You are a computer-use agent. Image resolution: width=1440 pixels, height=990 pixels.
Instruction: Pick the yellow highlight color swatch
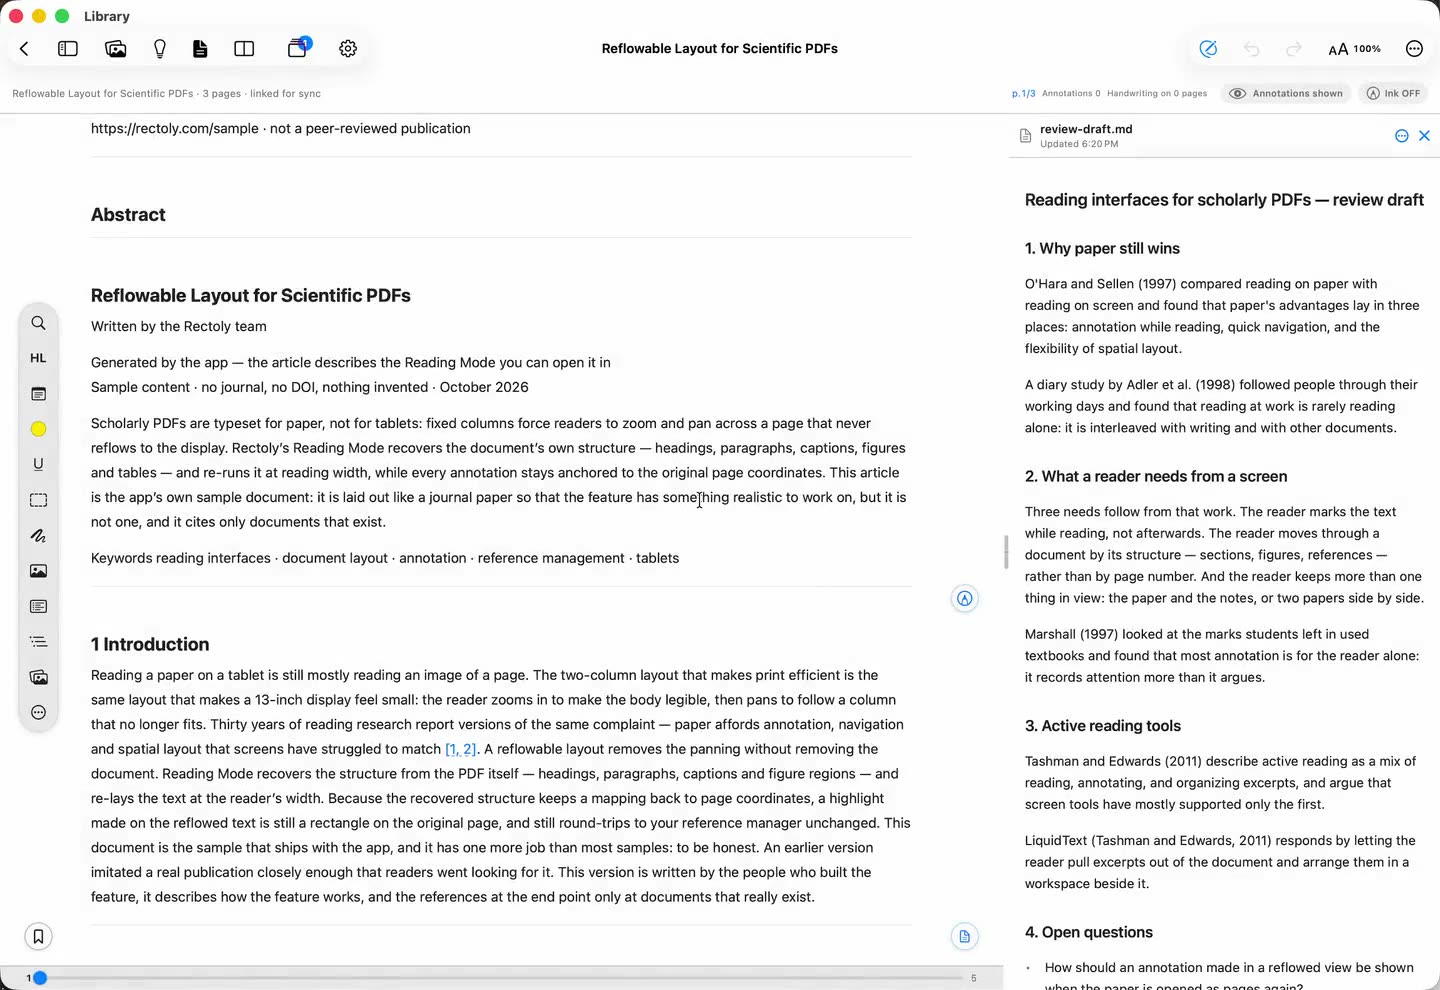38,429
